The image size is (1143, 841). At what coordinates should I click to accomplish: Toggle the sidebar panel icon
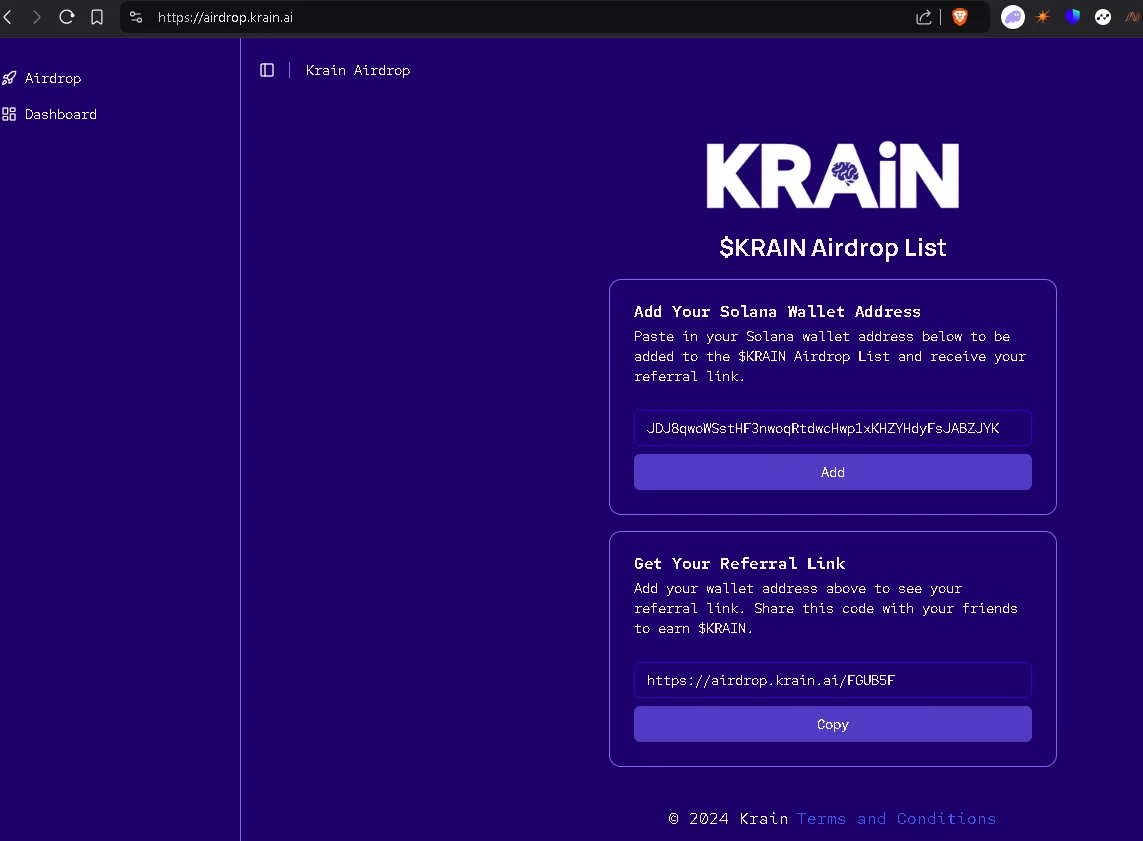(x=267, y=70)
